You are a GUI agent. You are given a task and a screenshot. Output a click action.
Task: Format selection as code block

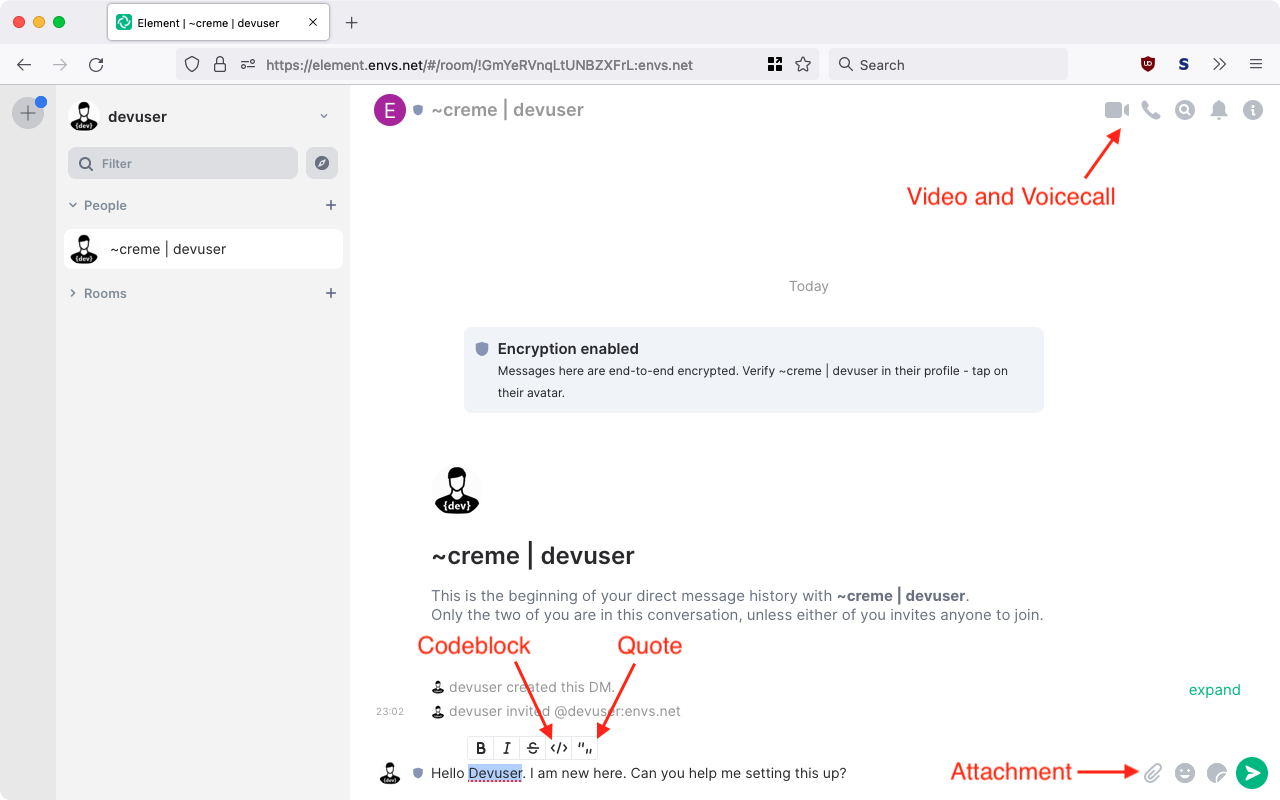pyautogui.click(x=559, y=748)
